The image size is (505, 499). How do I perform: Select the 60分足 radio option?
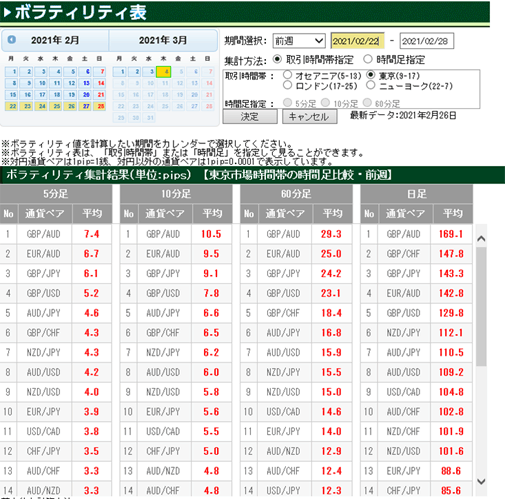point(367,103)
